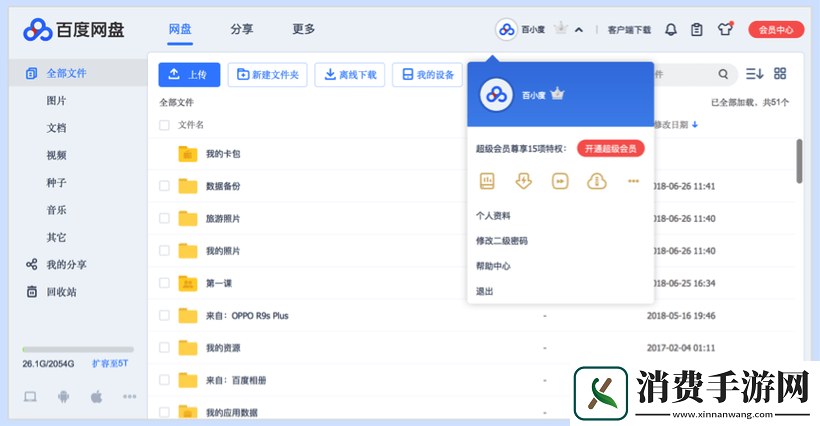The width and height of the screenshot is (820, 426).
Task: Click the notification bell icon
Action: tap(671, 30)
